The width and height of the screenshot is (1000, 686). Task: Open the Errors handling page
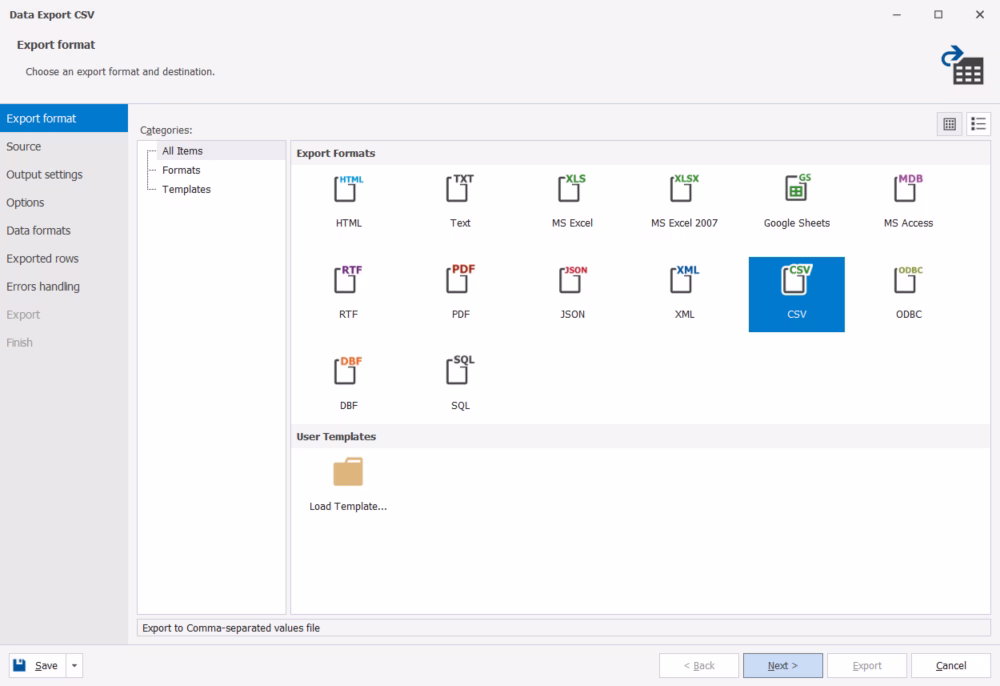point(64,287)
